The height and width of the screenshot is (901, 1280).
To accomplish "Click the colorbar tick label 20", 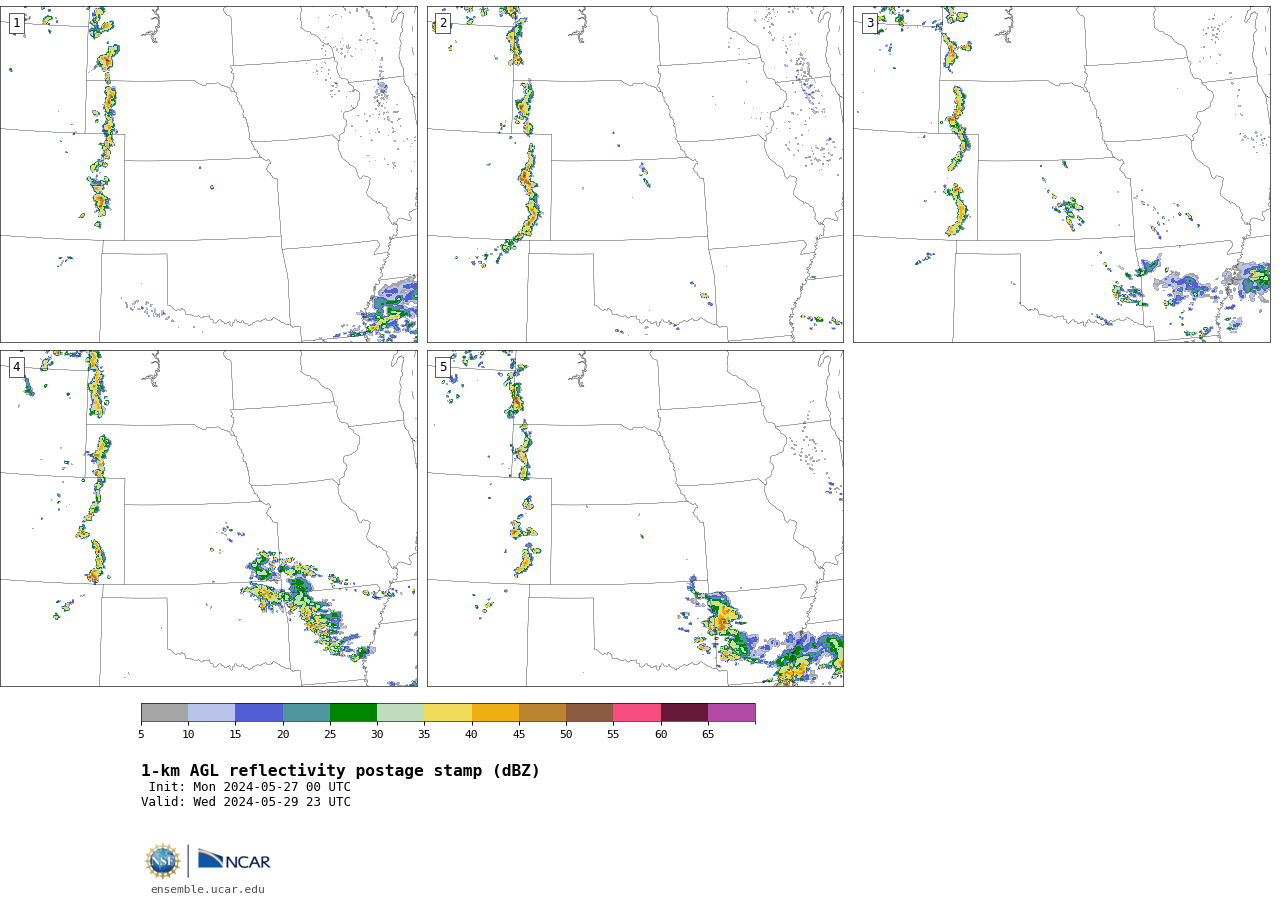I will coord(283,735).
